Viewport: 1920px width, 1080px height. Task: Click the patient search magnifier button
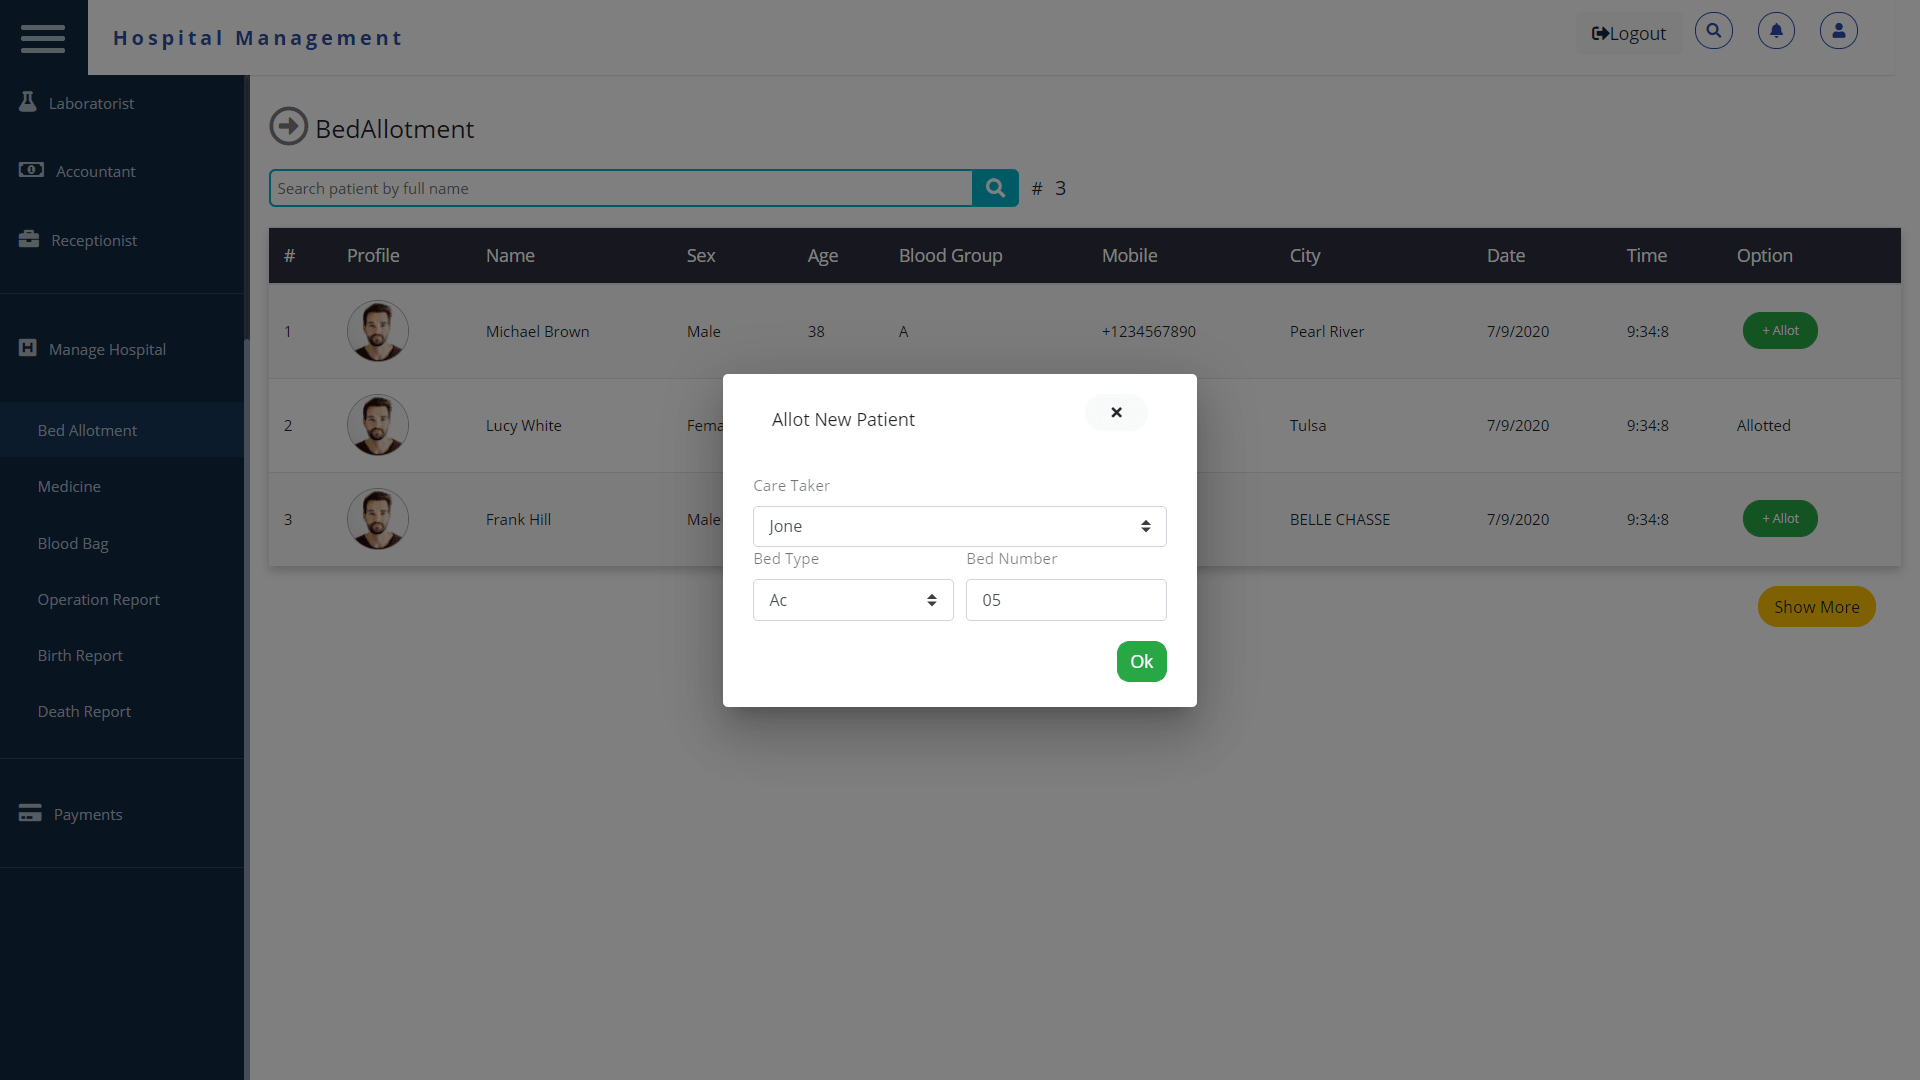click(x=995, y=188)
